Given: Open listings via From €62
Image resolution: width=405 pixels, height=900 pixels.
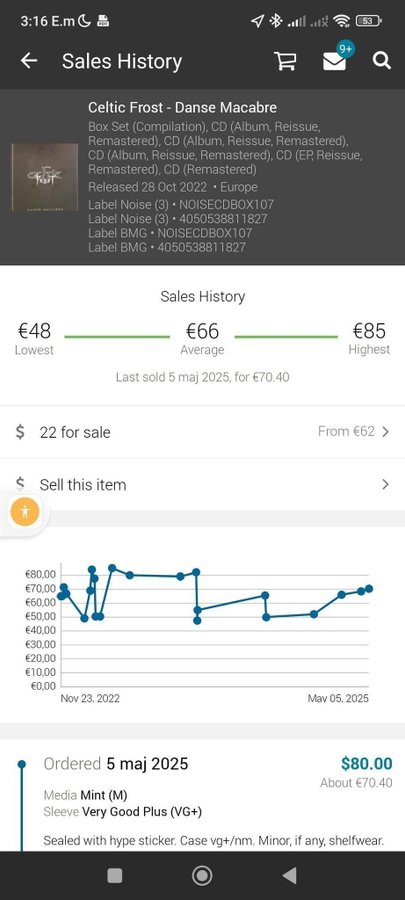Looking at the screenshot, I should click(x=346, y=431).
